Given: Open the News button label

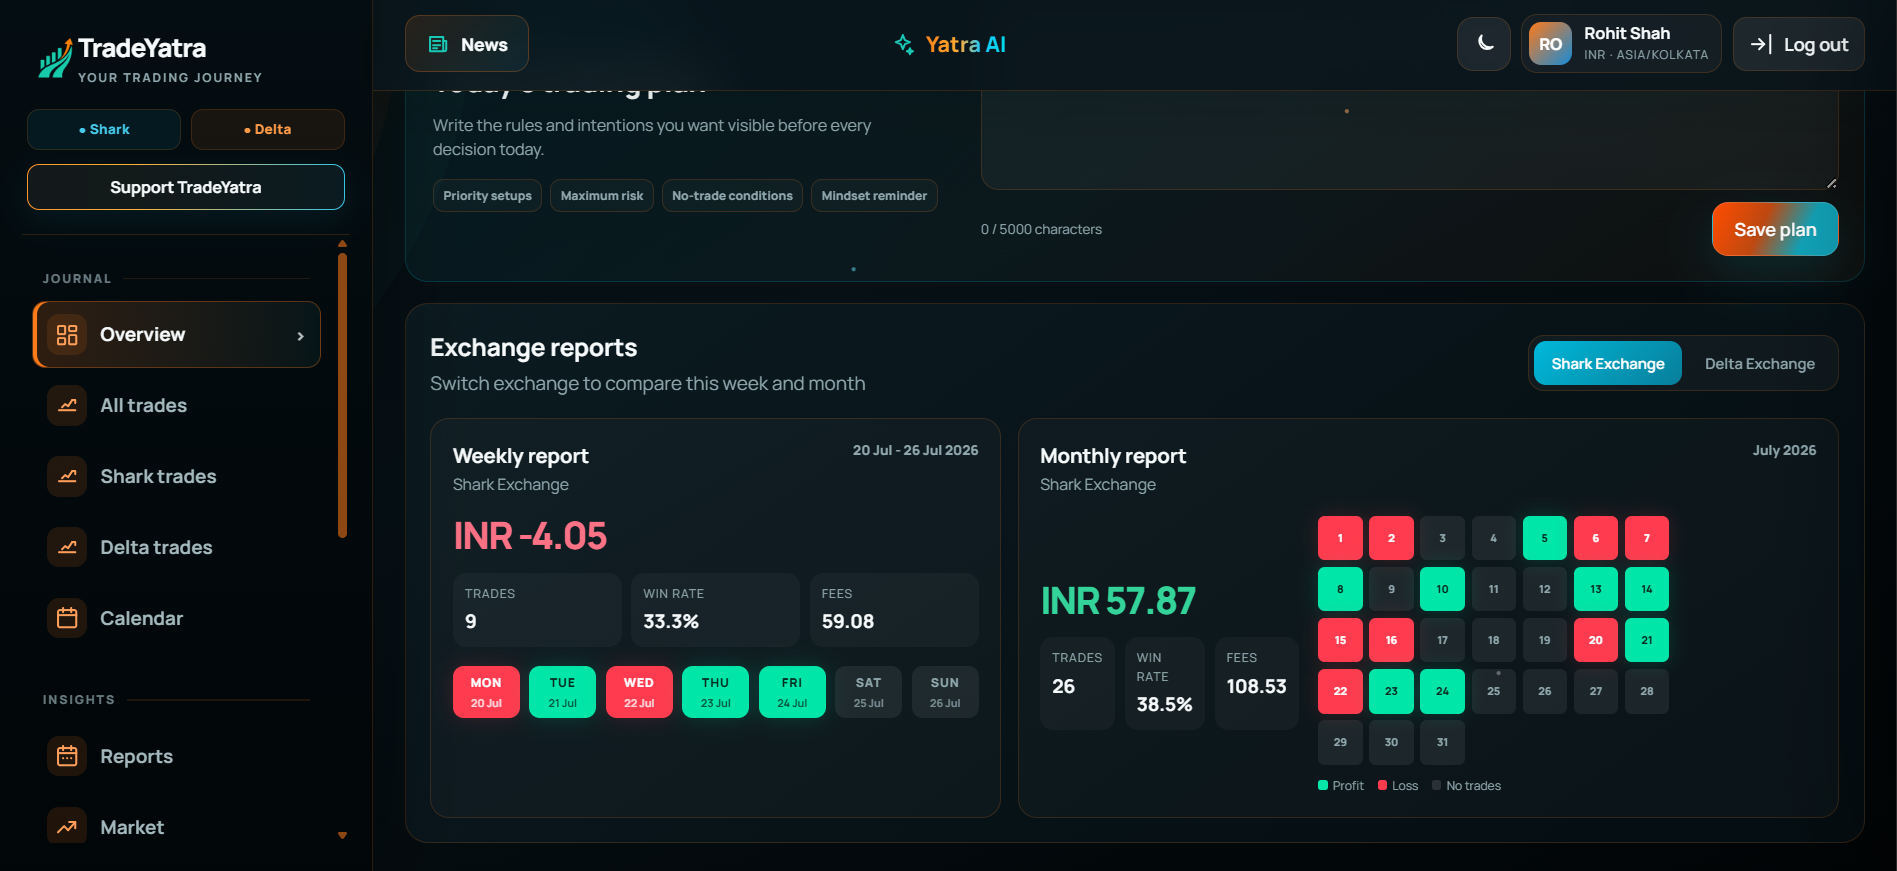Looking at the screenshot, I should 484,44.
